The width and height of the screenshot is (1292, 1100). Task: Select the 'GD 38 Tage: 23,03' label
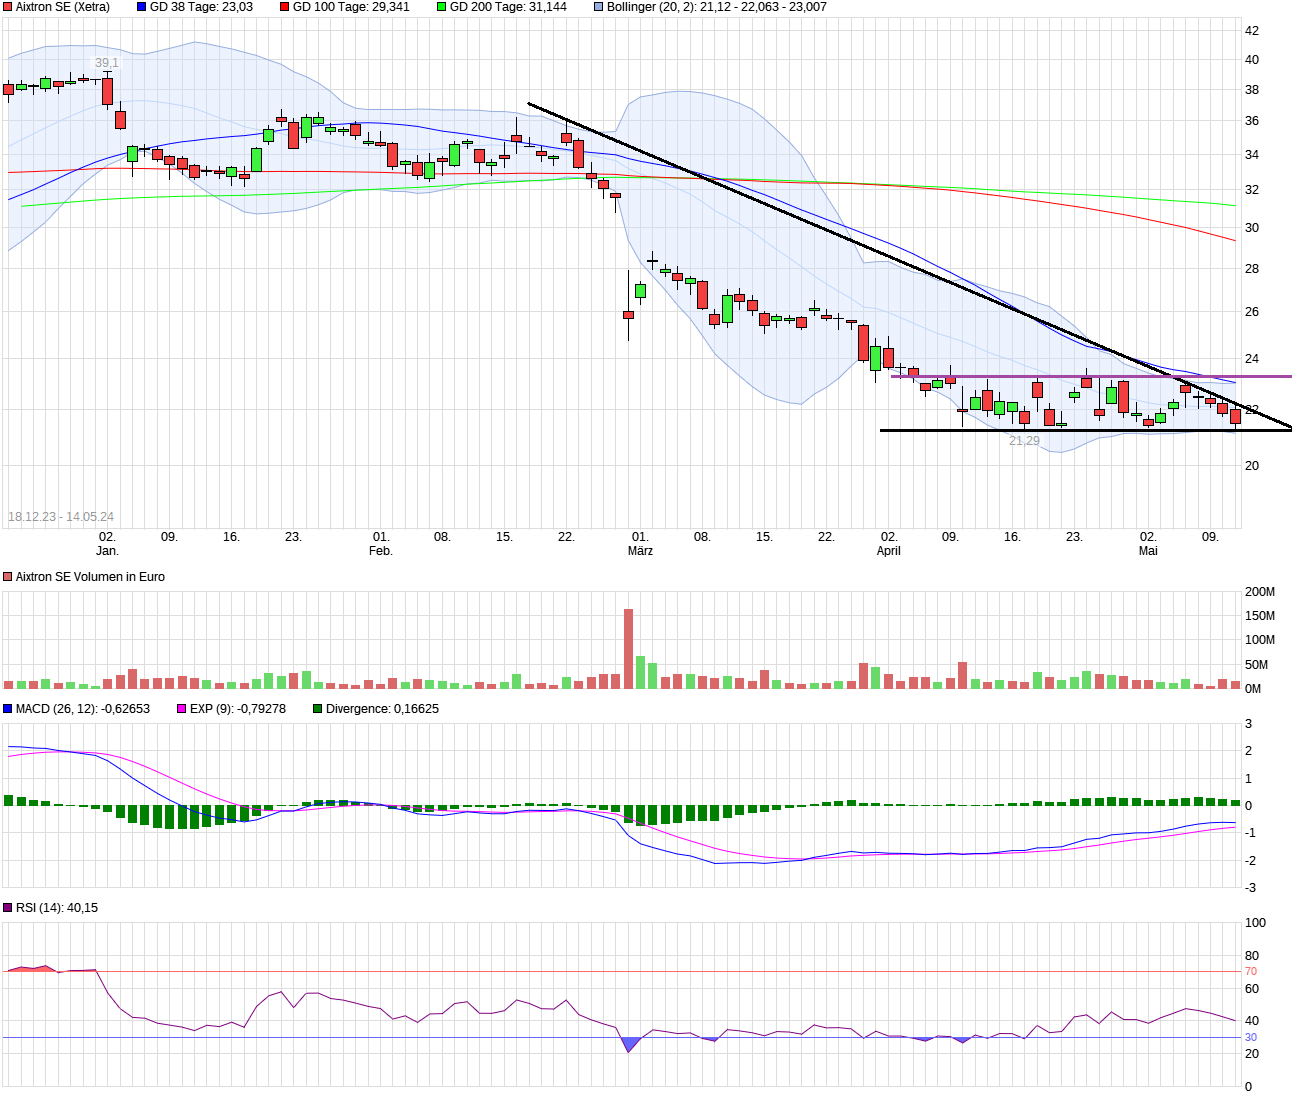[x=201, y=7]
